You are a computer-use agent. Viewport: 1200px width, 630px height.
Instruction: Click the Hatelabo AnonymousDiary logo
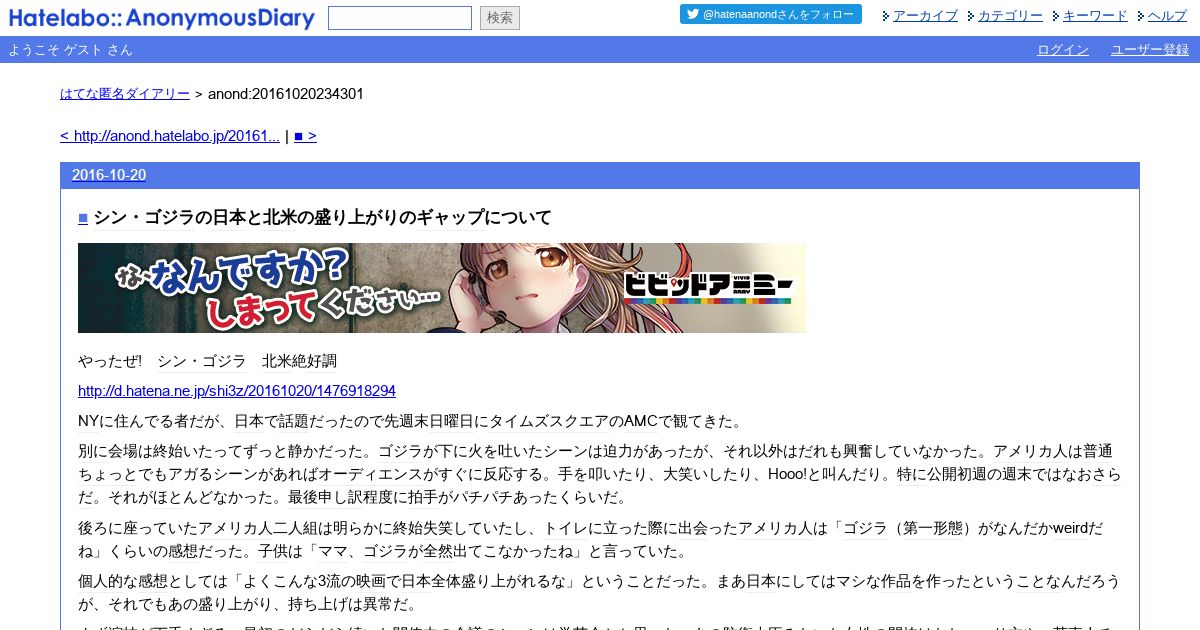(x=161, y=18)
